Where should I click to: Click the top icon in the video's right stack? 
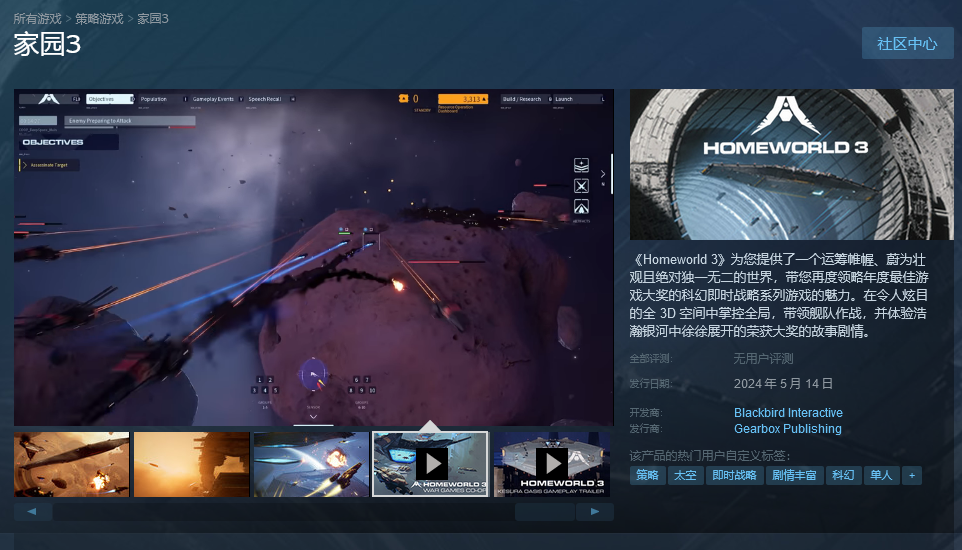(x=581, y=165)
